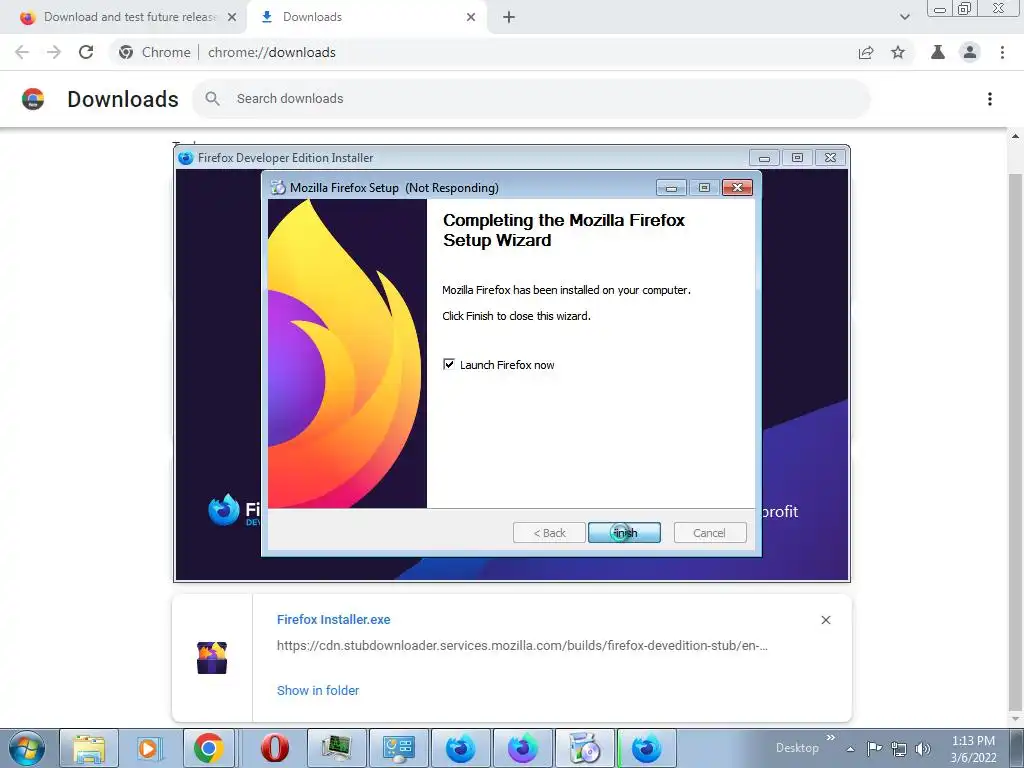Show hidden system tray icons

[850, 749]
